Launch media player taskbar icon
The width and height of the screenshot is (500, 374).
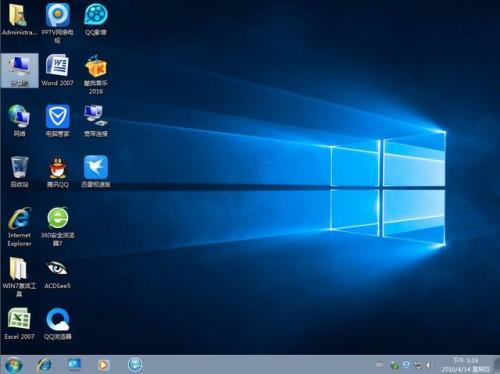tap(103, 365)
